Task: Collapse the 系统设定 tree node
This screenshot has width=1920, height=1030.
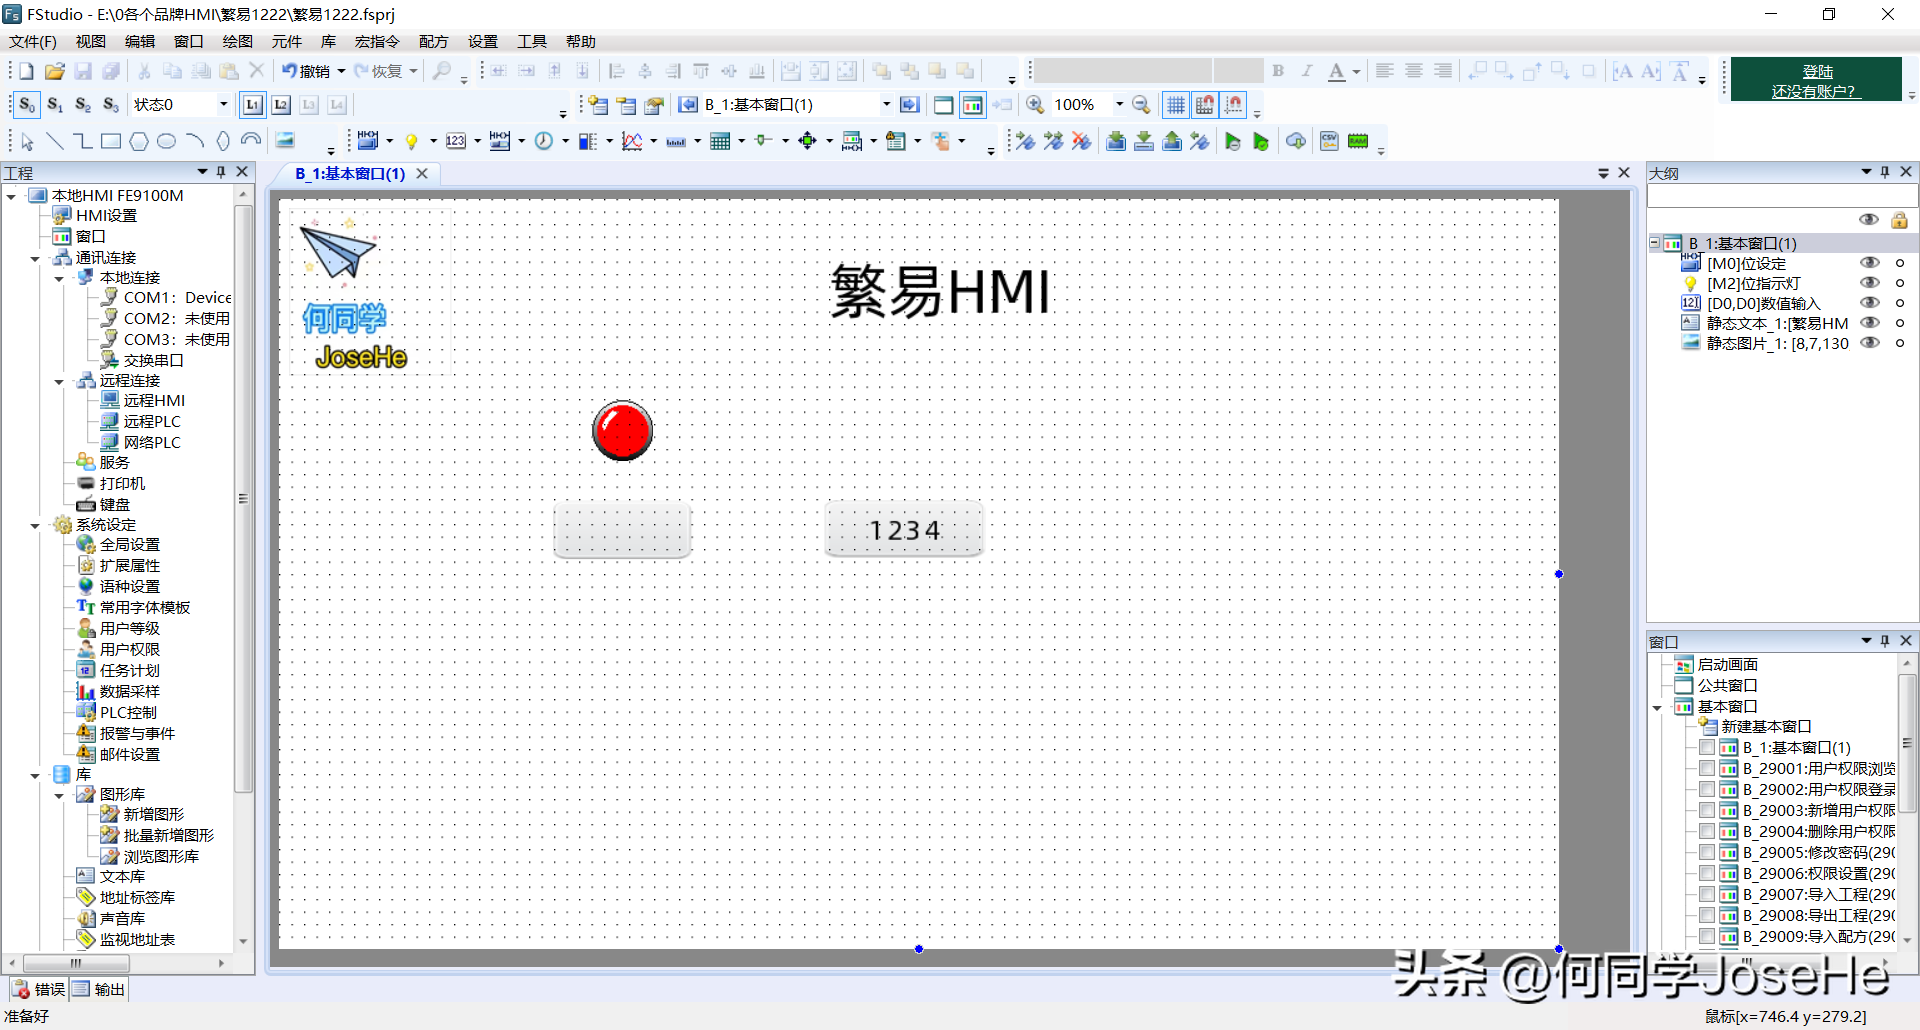Action: 35,525
